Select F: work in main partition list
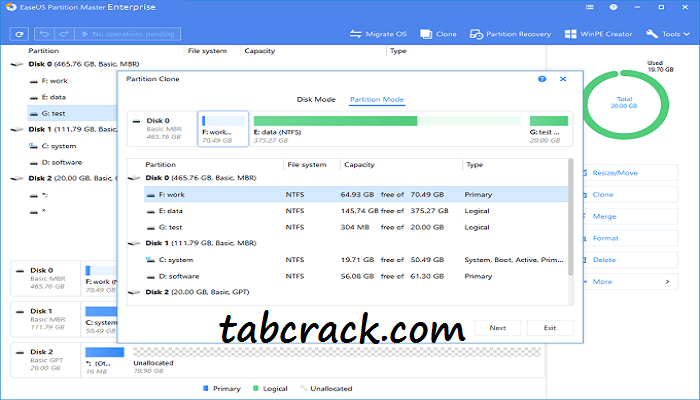 (x=54, y=81)
